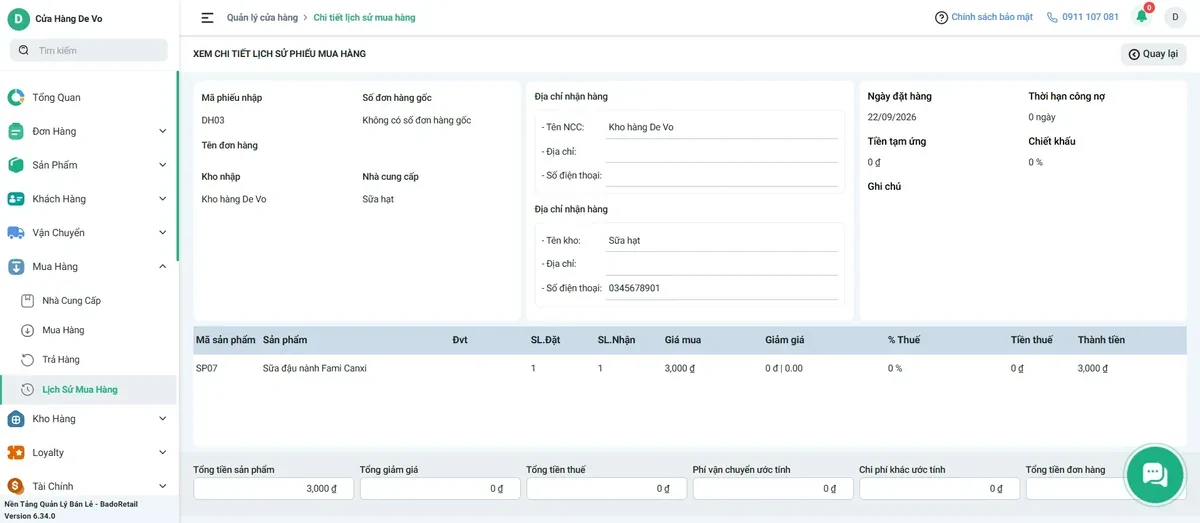Go to Quản lý cửa hàng breadcrumb

tap(262, 18)
